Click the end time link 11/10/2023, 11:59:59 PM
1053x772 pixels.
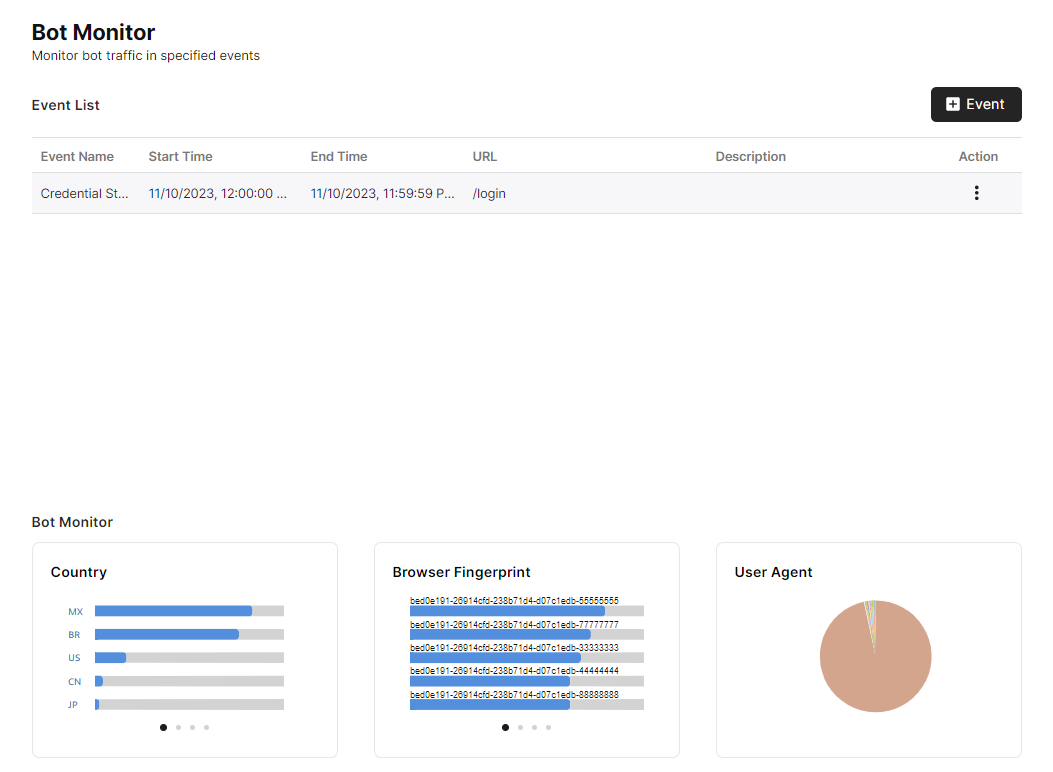pos(383,193)
